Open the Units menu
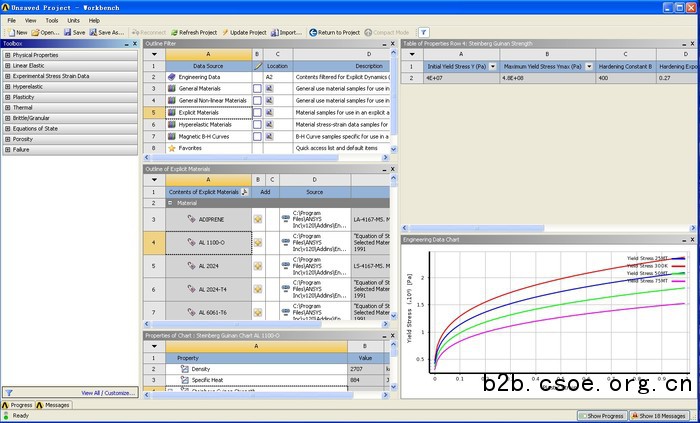 point(73,20)
